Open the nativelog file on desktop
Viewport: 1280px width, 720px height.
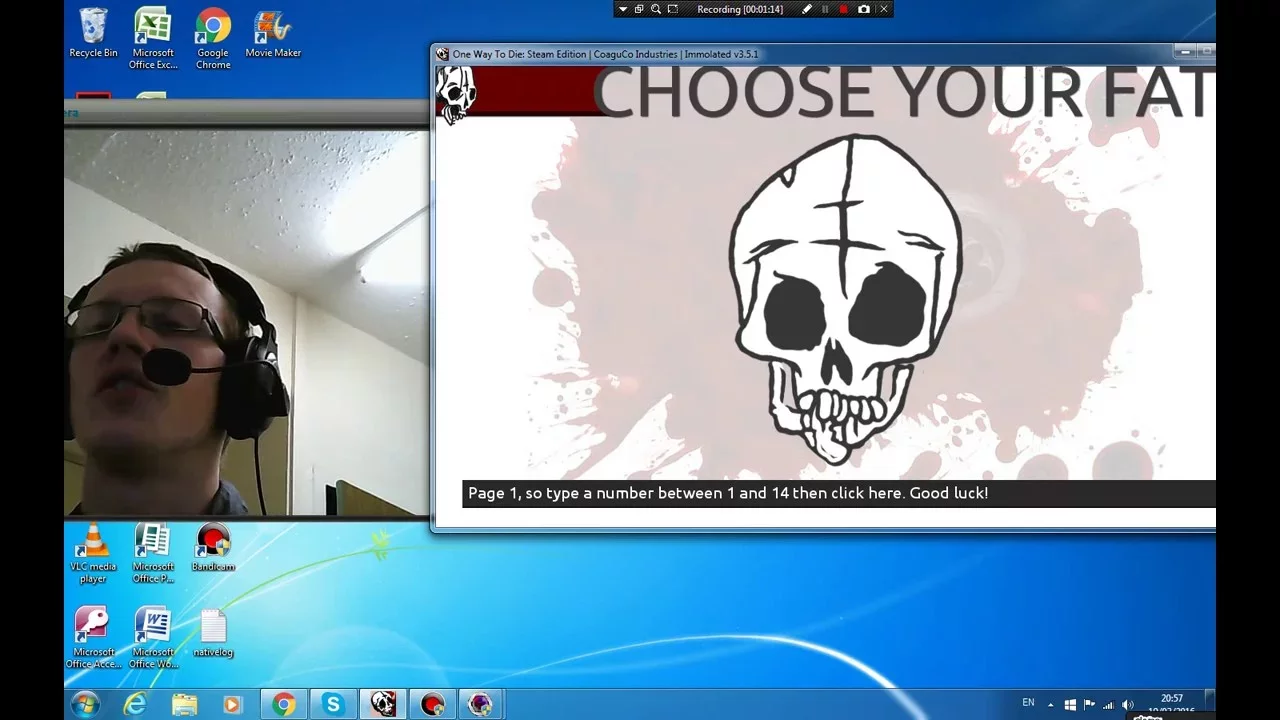pyautogui.click(x=213, y=634)
